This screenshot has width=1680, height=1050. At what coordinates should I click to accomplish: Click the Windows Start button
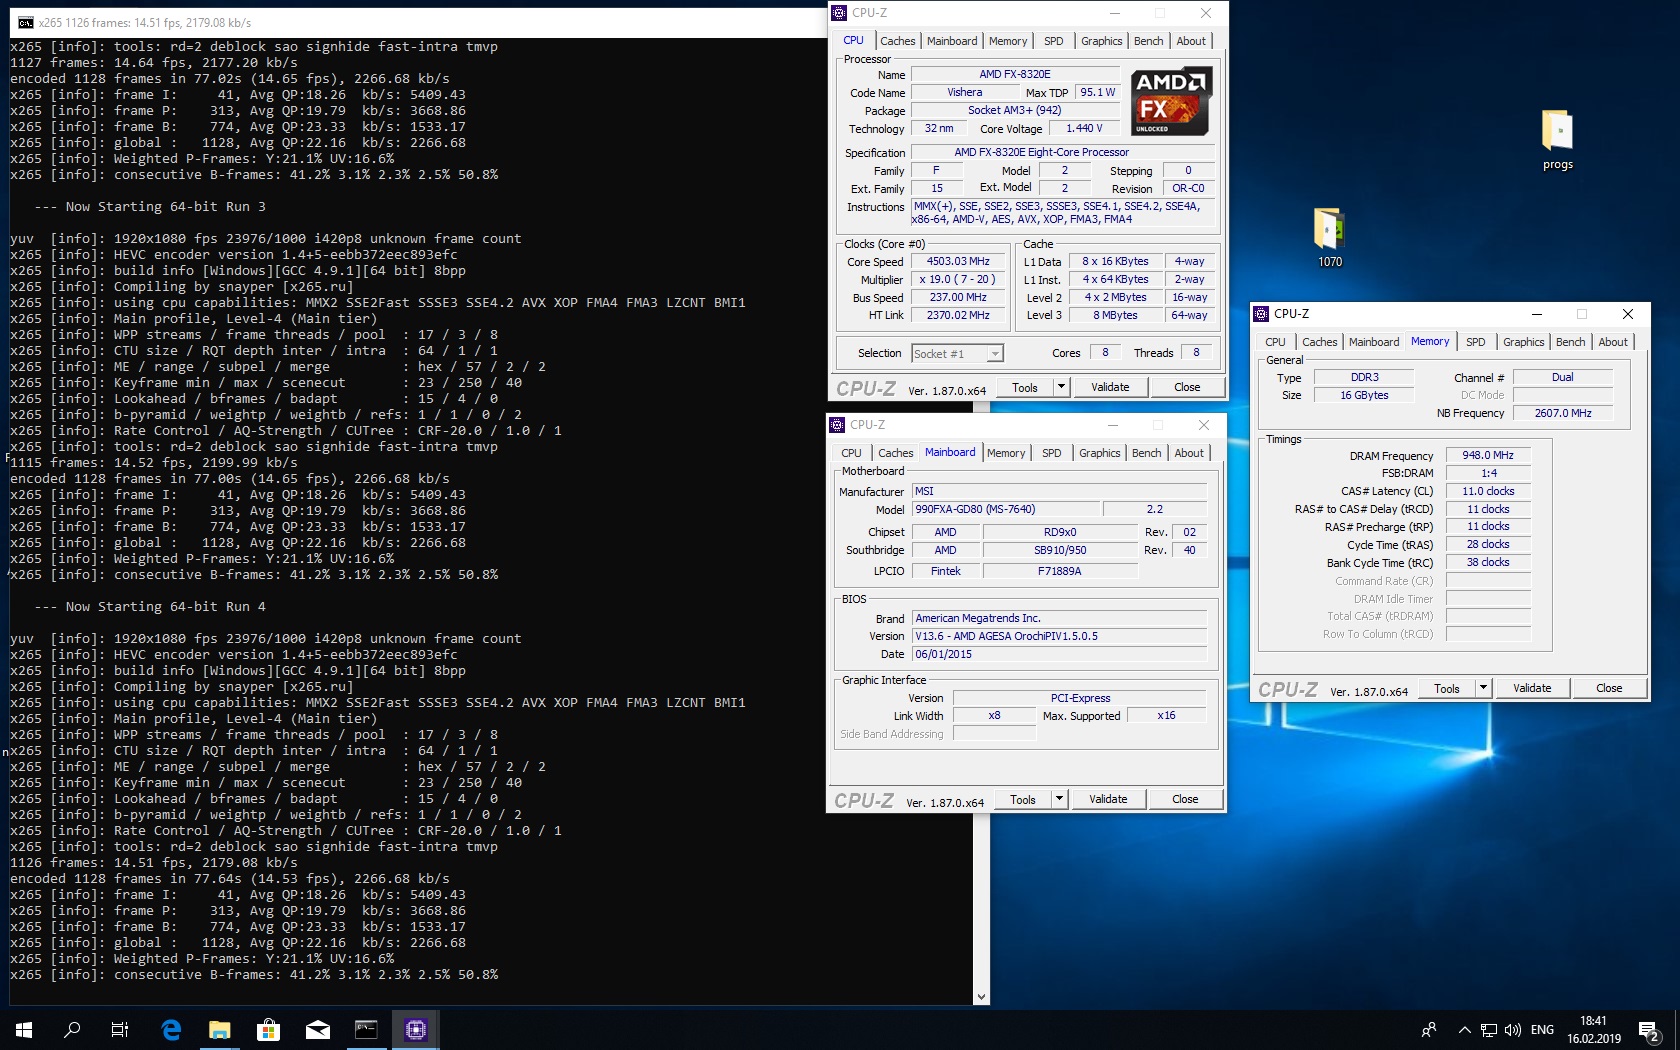24,1029
